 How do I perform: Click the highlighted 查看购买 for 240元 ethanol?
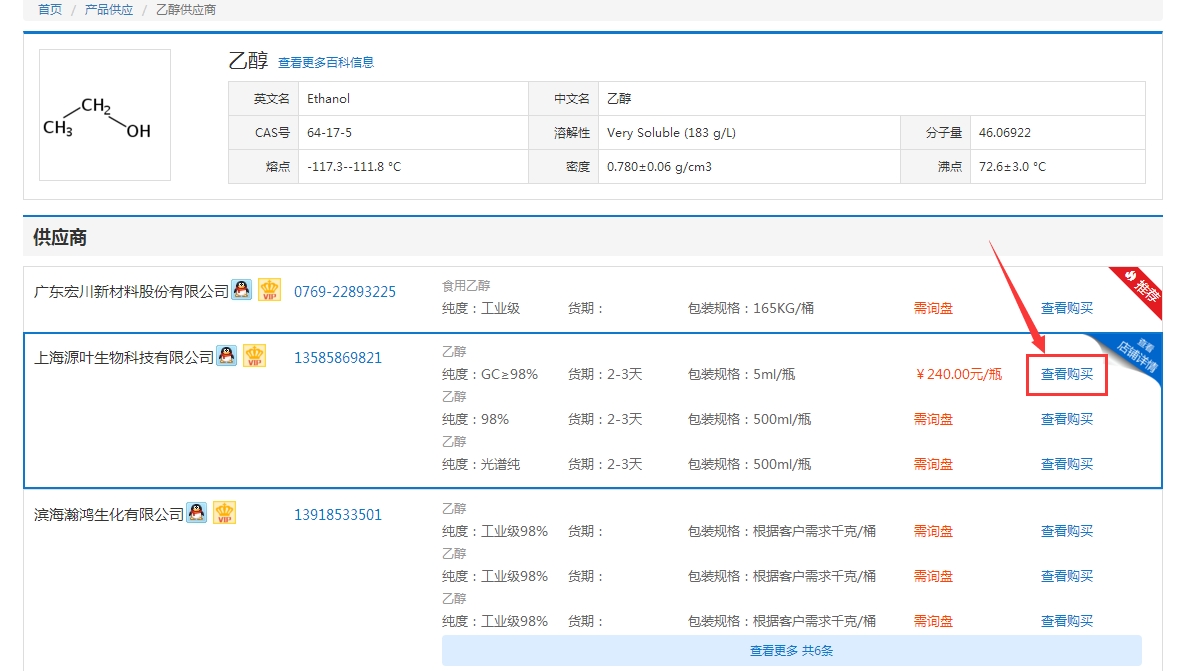coord(1066,374)
